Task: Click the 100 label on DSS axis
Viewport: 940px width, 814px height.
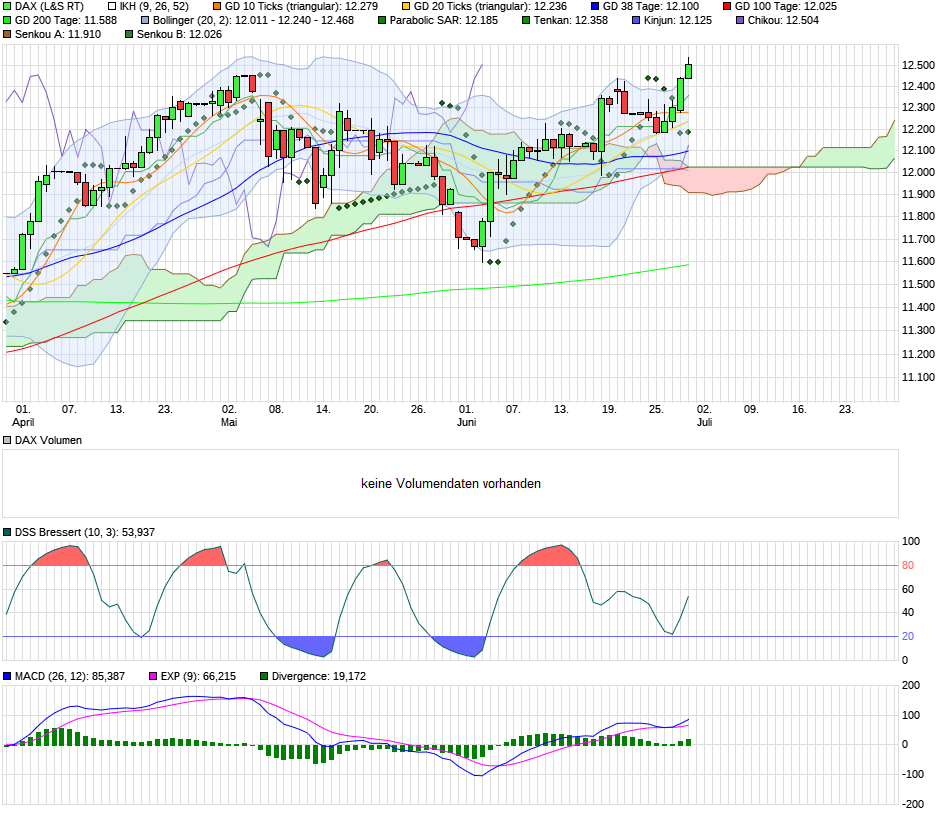Action: click(911, 542)
